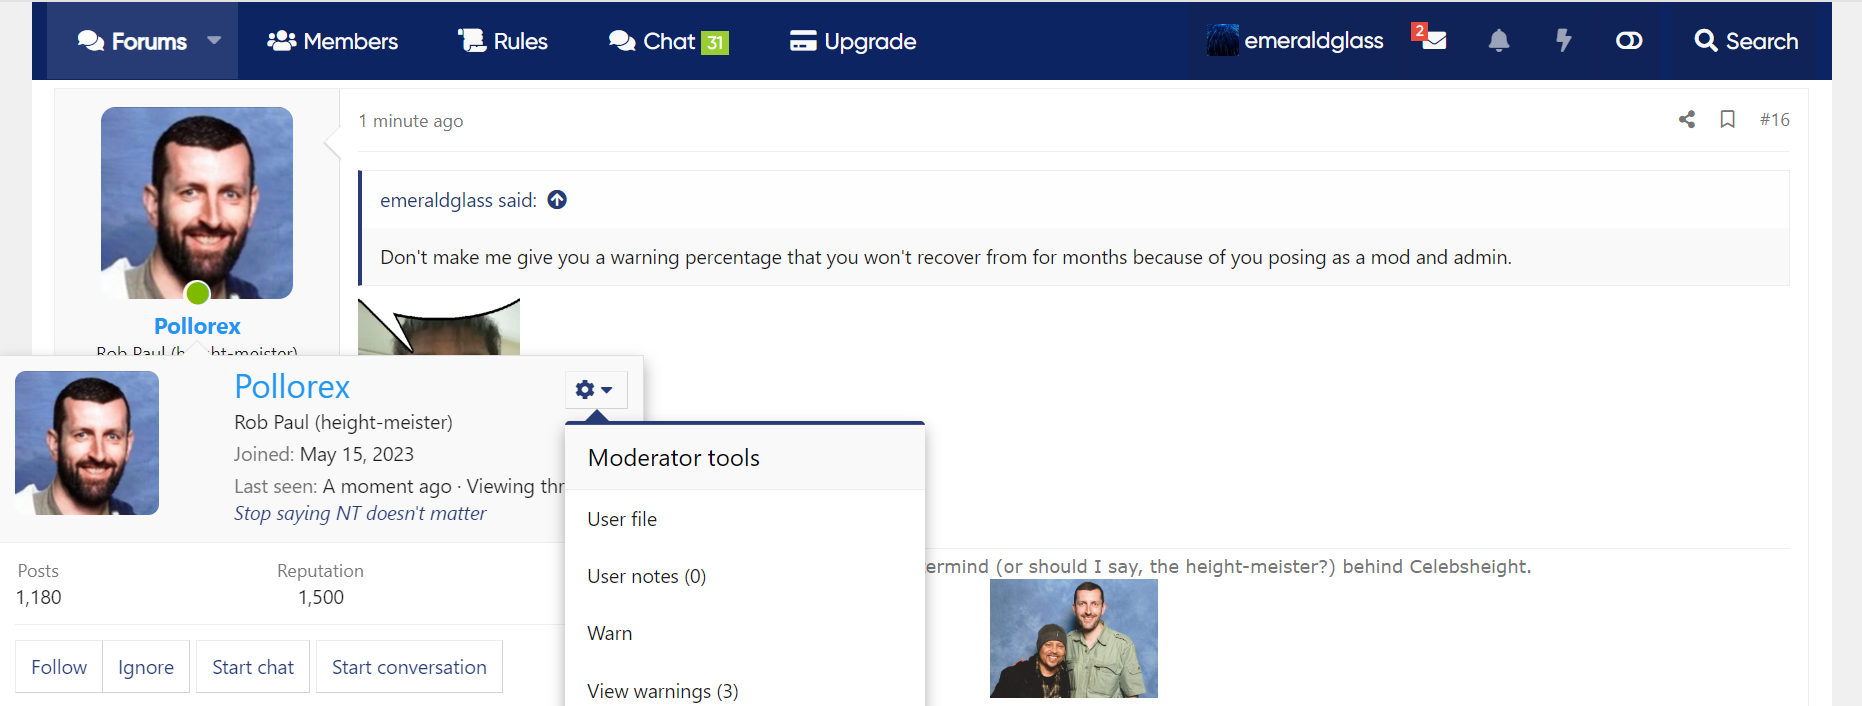Open Pollorex profile name link in popup
This screenshot has height=706, width=1862.
point(292,387)
